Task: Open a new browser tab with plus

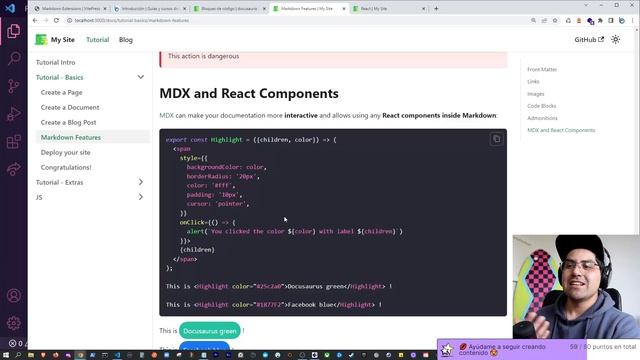Action: [436, 9]
